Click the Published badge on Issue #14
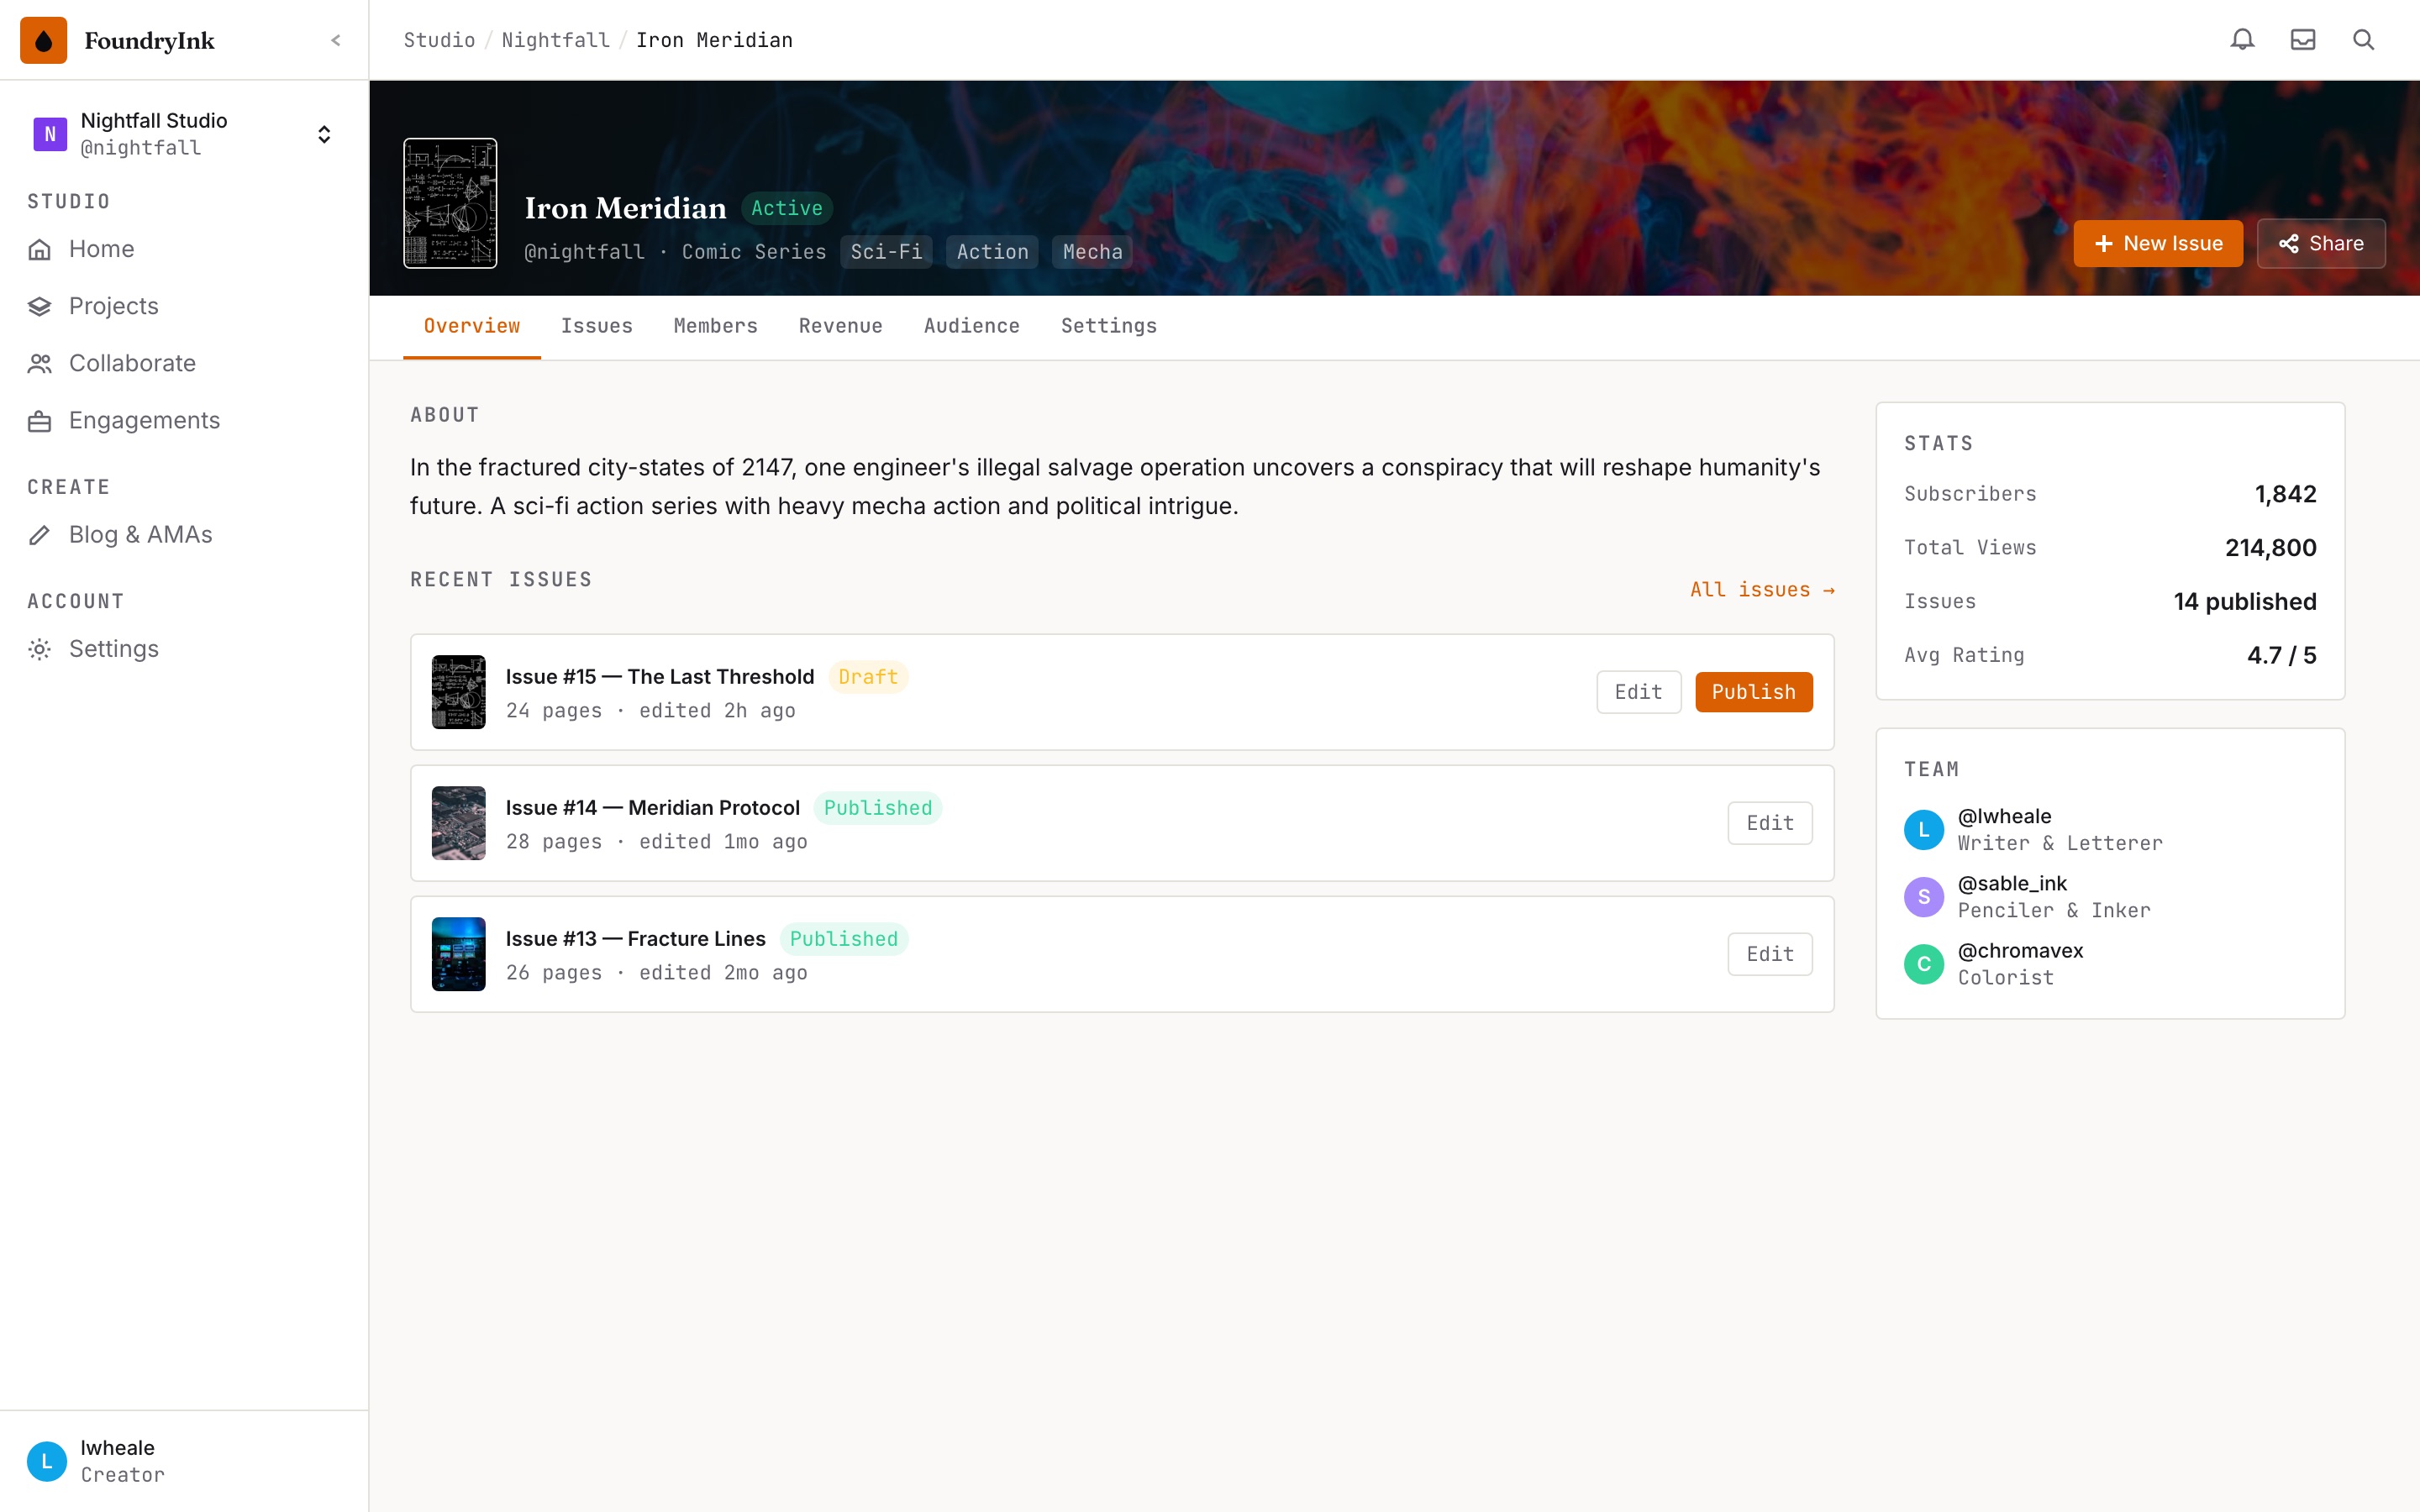The height and width of the screenshot is (1512, 2420). tap(878, 808)
